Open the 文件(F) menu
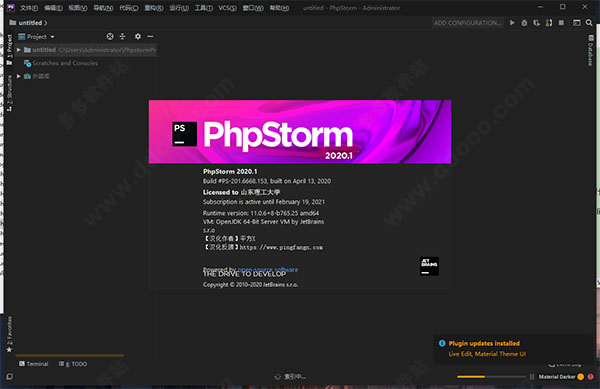 [29, 8]
